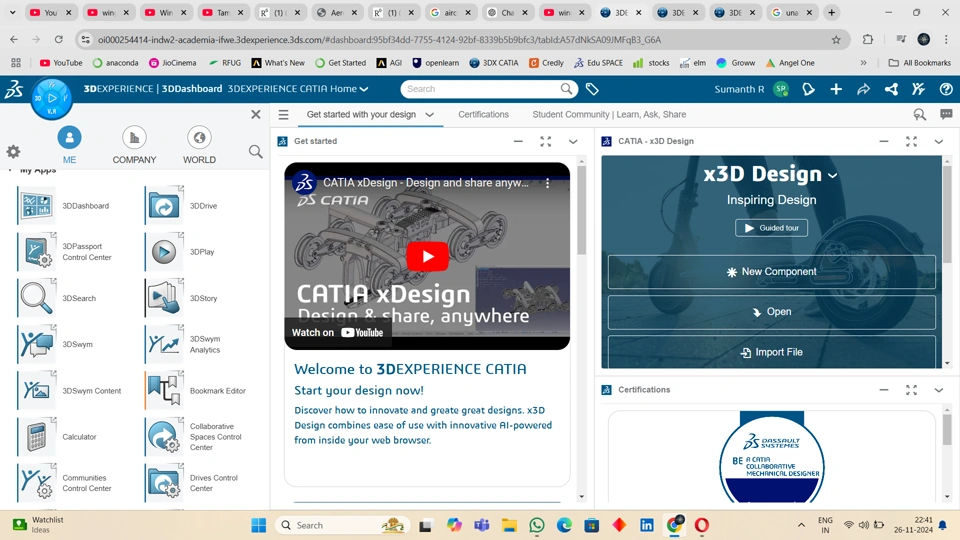Open Drives Control Center app
This screenshot has width=960, height=540.
pos(164,483)
